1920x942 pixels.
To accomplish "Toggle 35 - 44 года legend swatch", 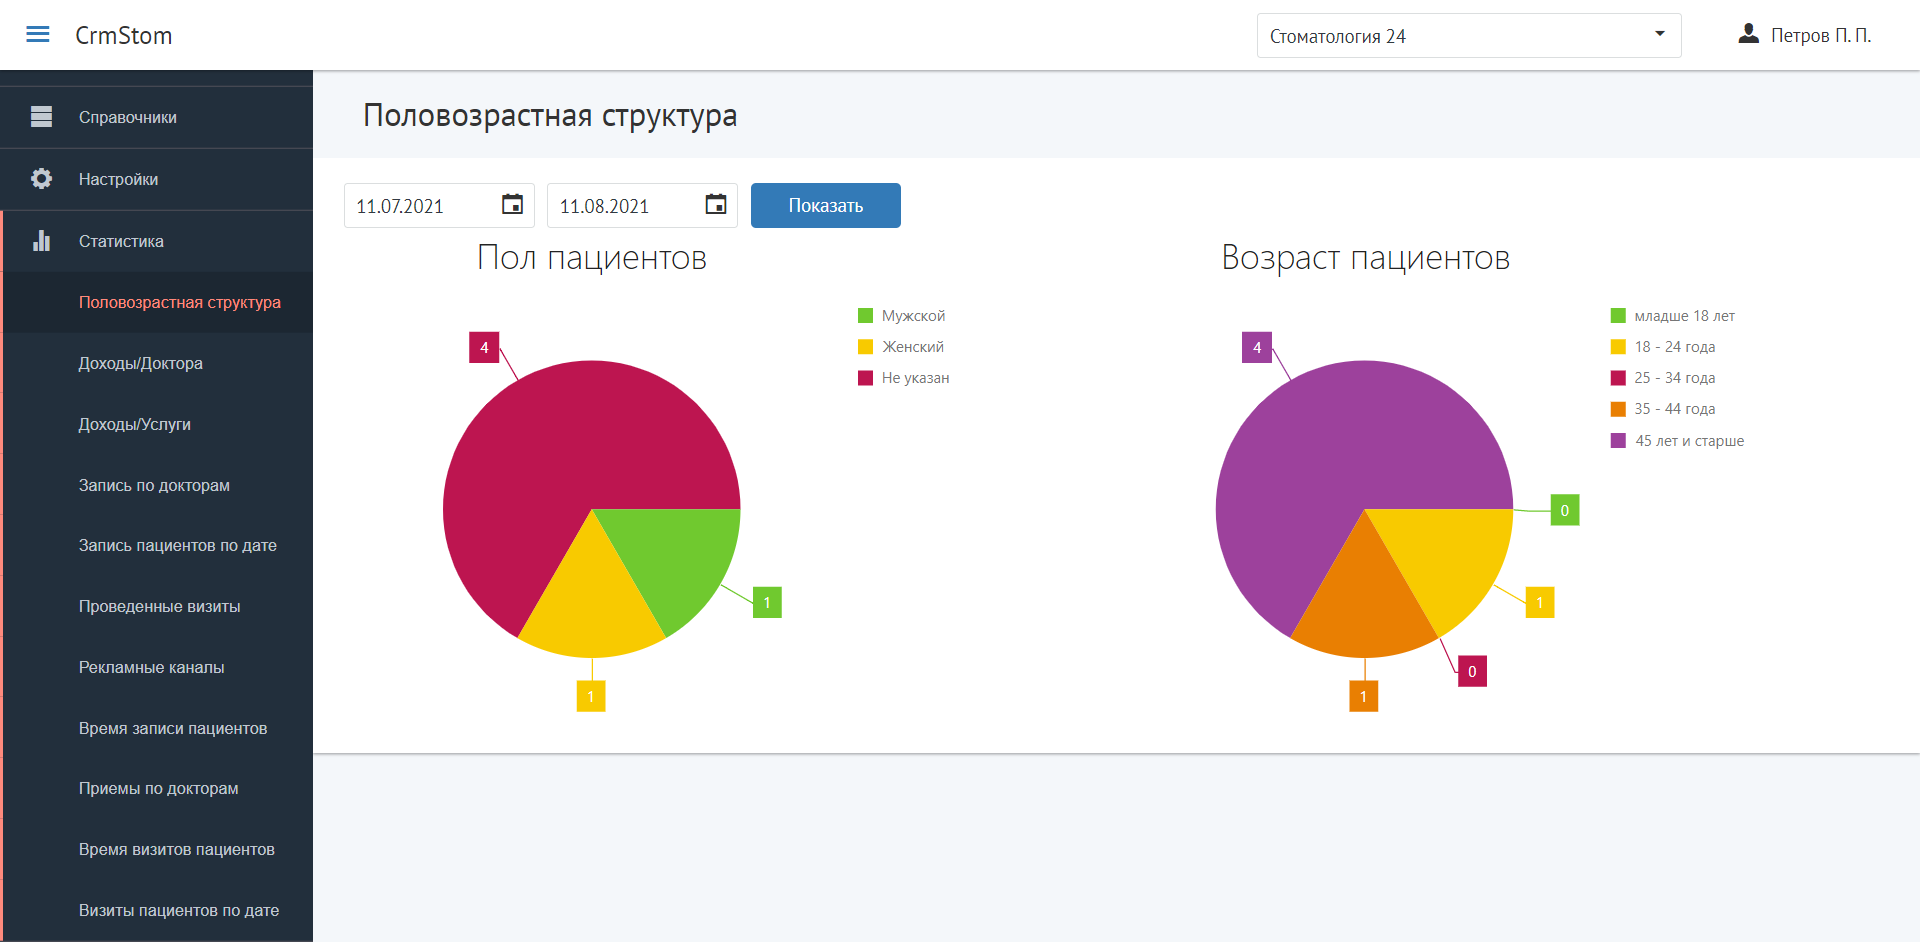I will (x=1619, y=409).
